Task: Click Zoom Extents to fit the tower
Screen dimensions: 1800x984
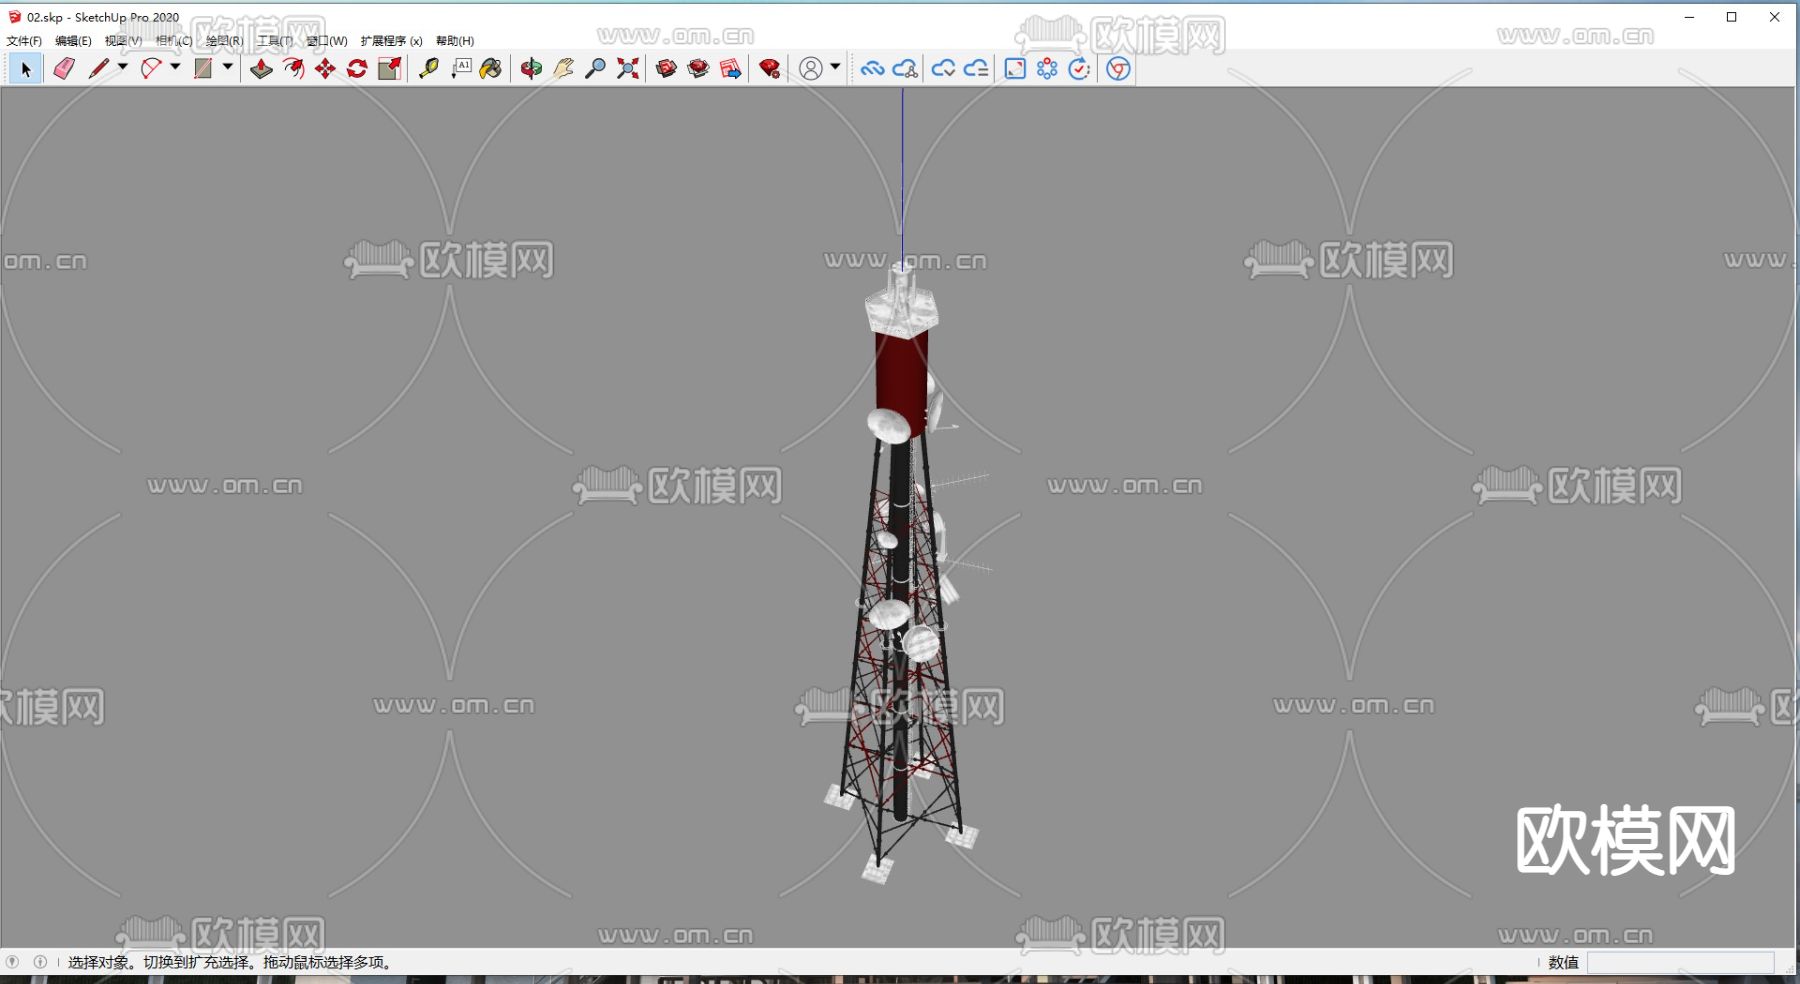Action: (628, 68)
